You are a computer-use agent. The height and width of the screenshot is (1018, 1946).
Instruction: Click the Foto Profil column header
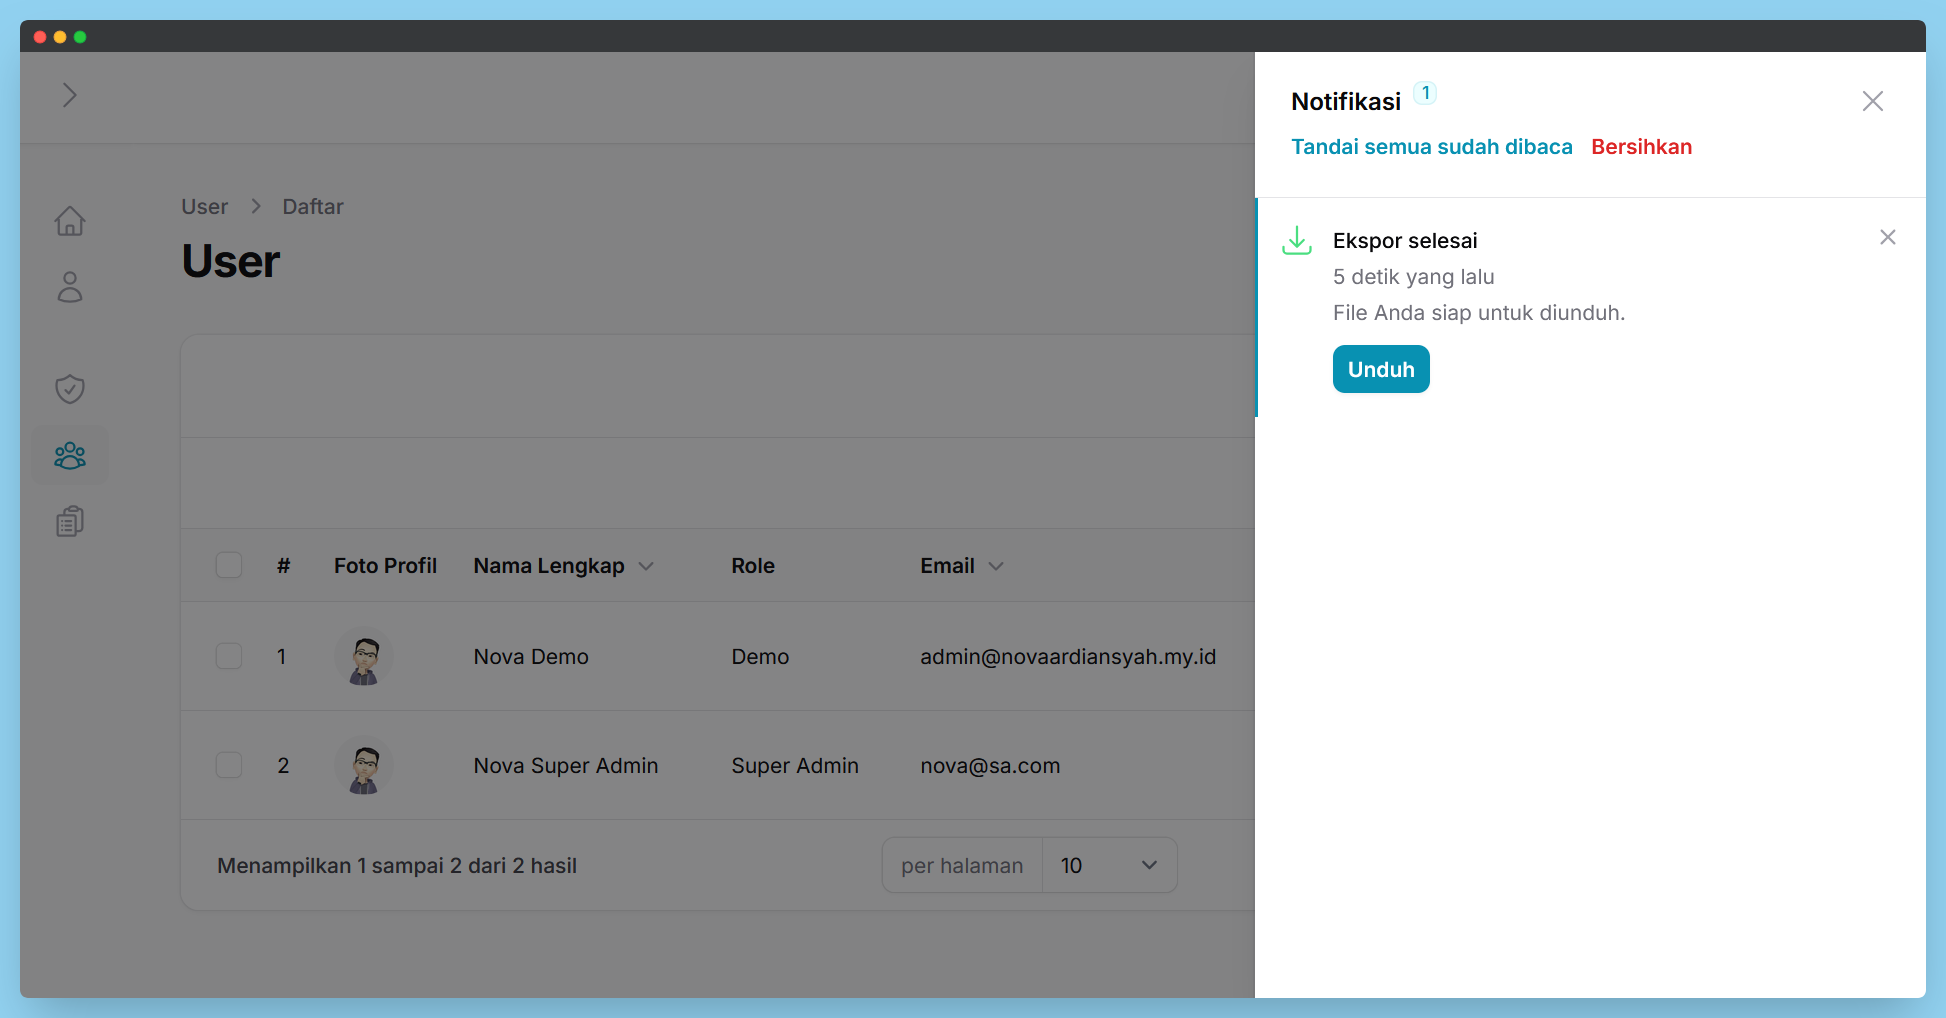[385, 566]
